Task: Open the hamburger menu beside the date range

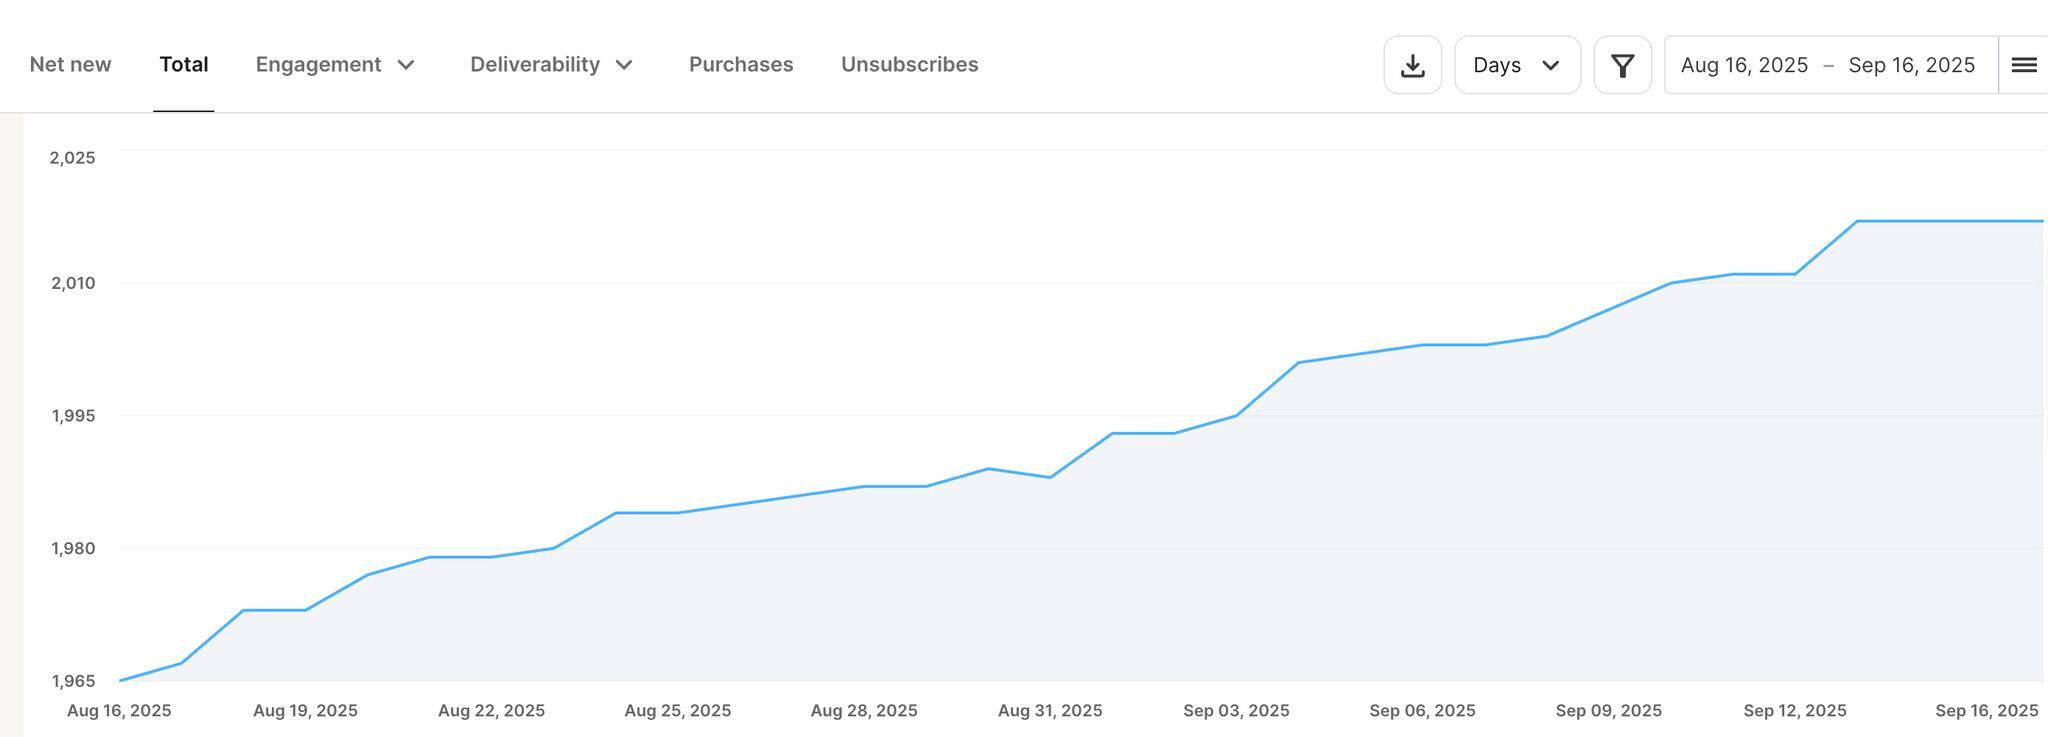Action: [x=2023, y=65]
